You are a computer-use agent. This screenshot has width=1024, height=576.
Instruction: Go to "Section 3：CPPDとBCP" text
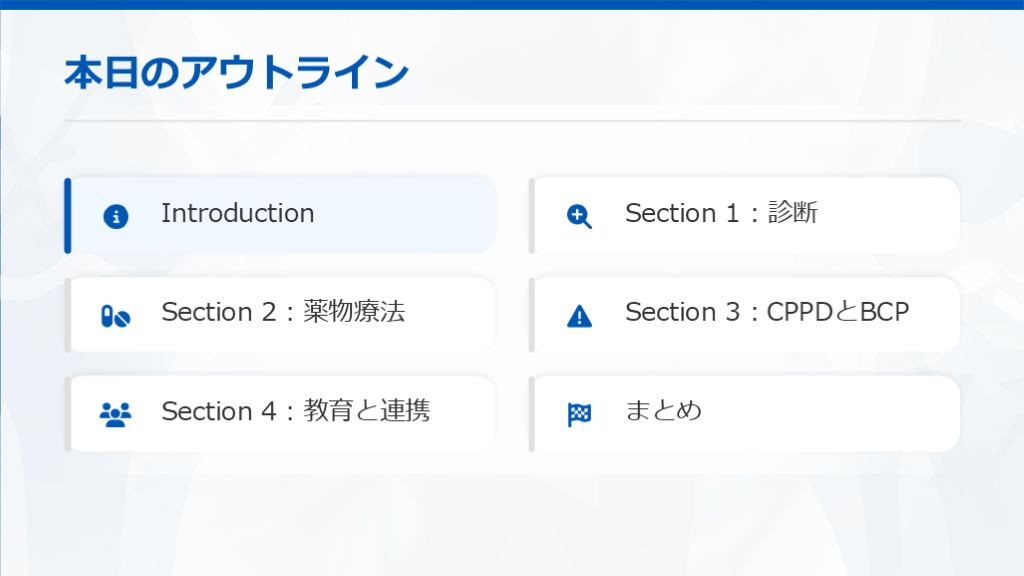(767, 312)
